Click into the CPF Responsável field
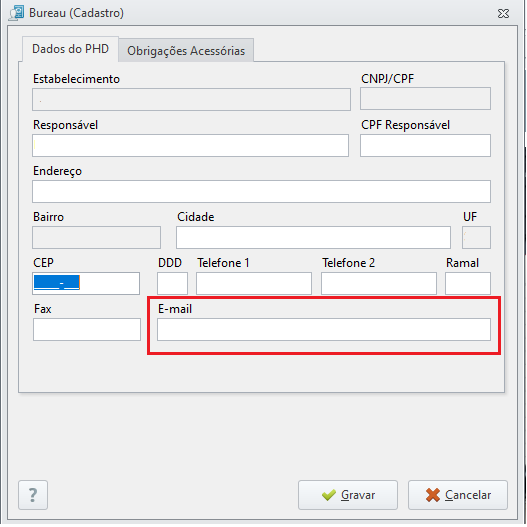The image size is (527, 527). (425, 146)
